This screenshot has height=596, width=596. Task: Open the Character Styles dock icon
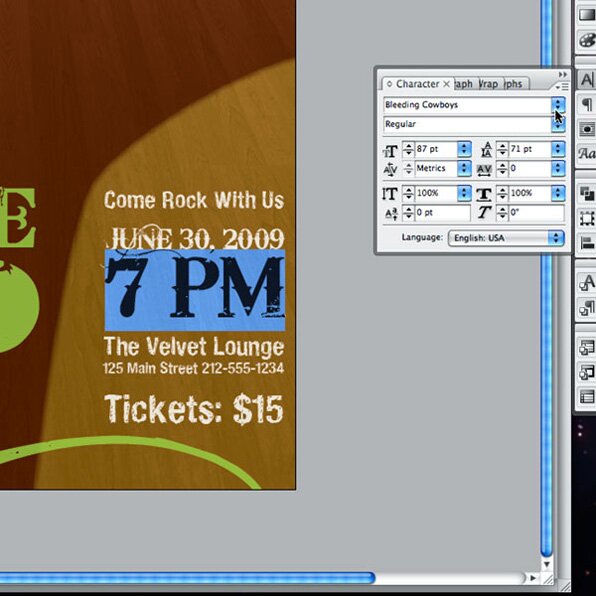click(587, 283)
